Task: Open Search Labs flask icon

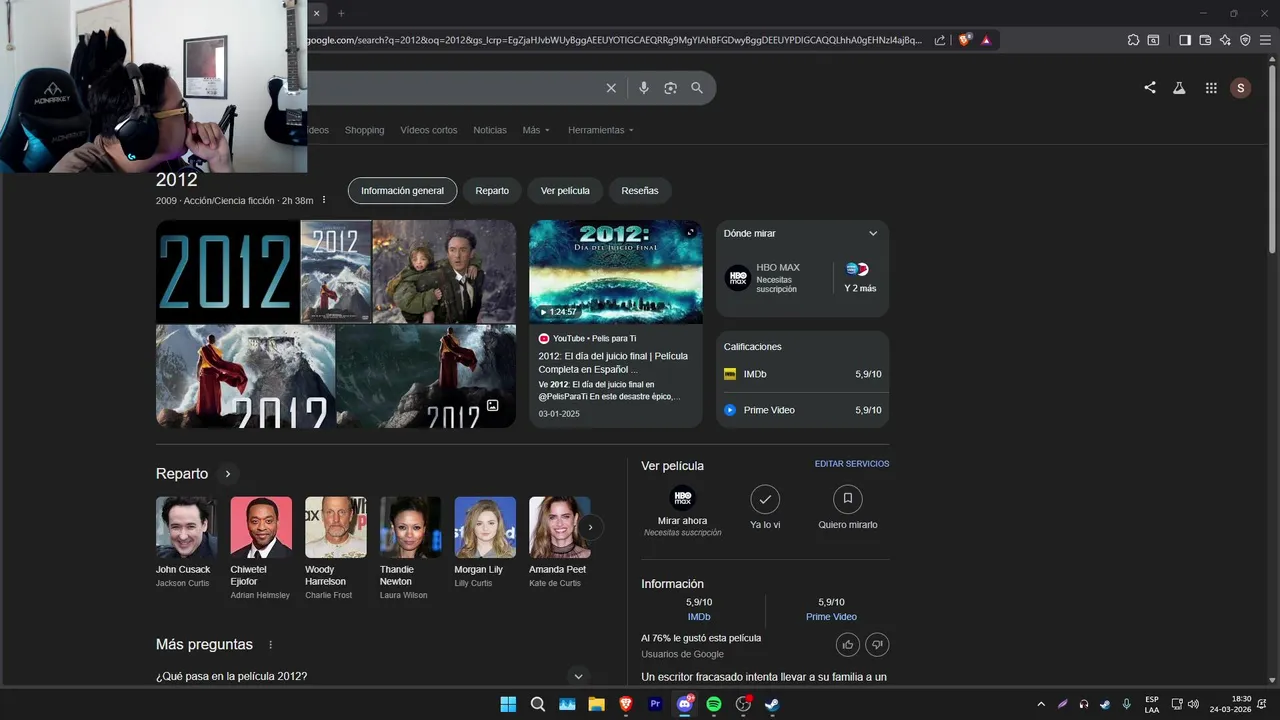Action: (x=1179, y=88)
